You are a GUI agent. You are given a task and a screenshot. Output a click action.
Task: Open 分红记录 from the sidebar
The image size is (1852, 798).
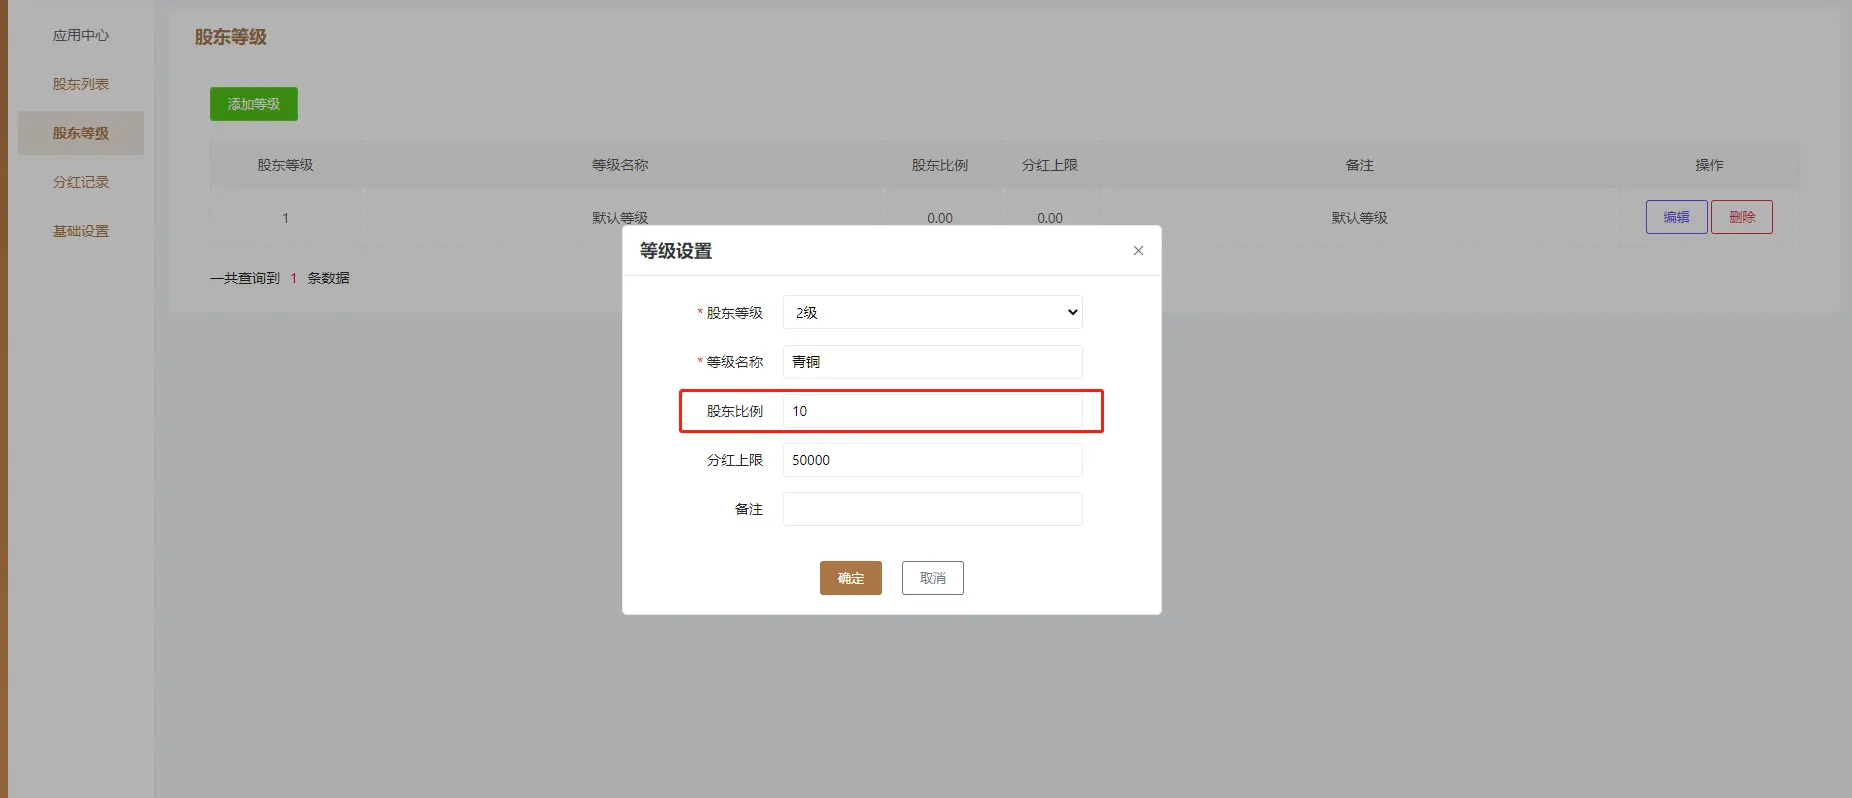pyautogui.click(x=81, y=182)
